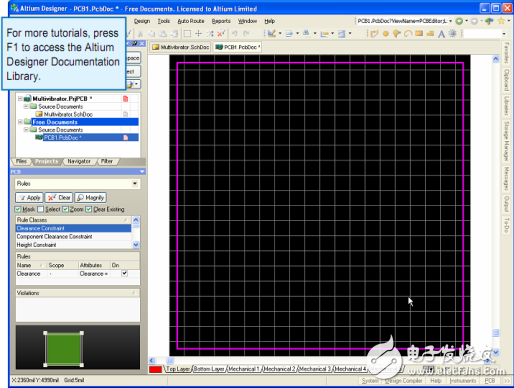
Task: Click the Select Inside Area icon
Action: click(187, 33)
